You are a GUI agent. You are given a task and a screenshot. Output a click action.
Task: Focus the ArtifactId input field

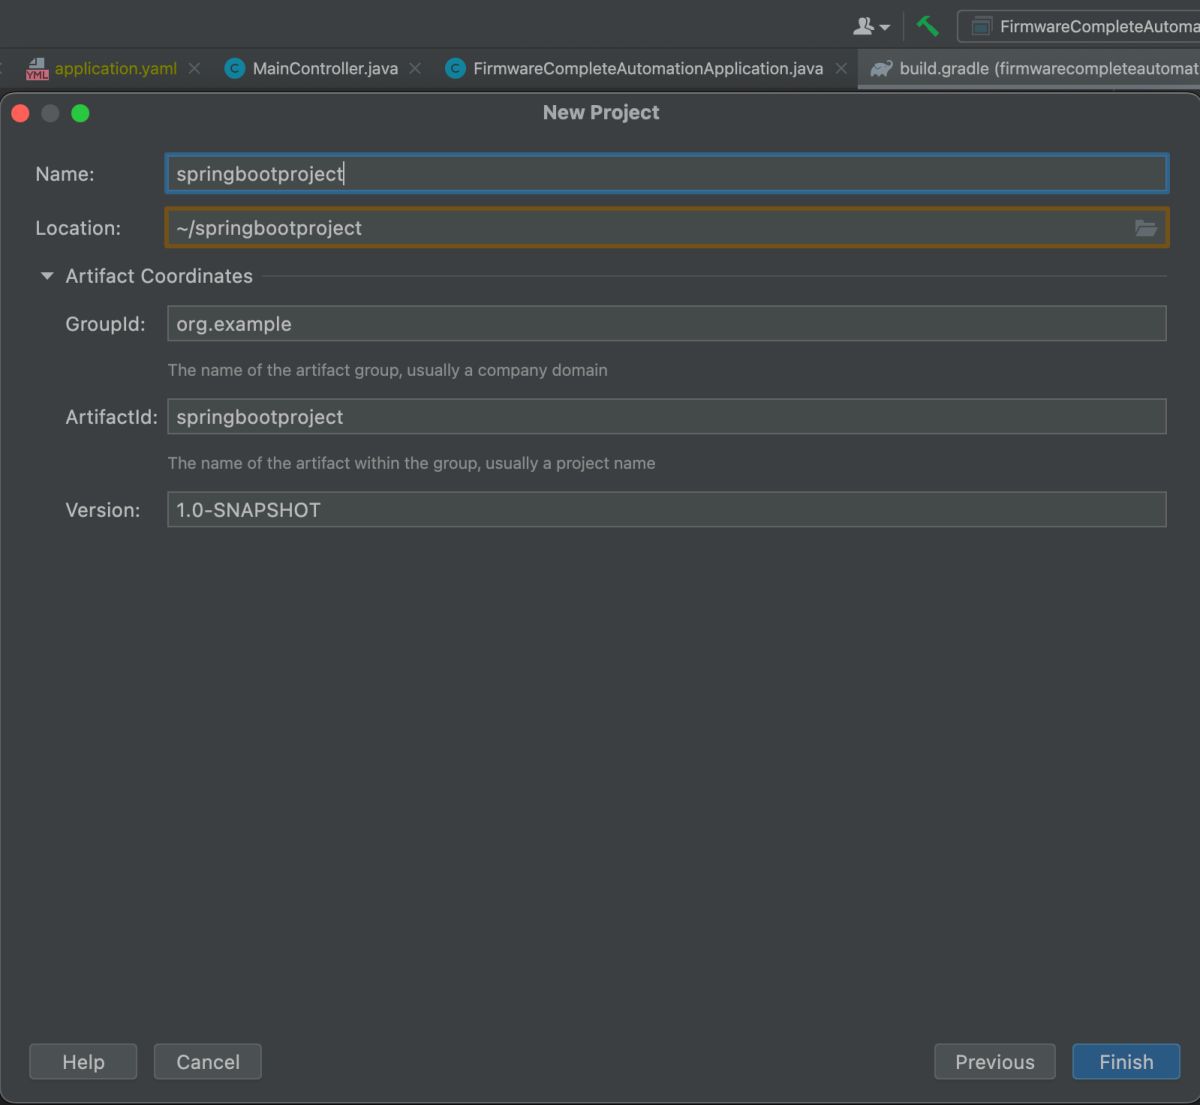[x=666, y=417]
